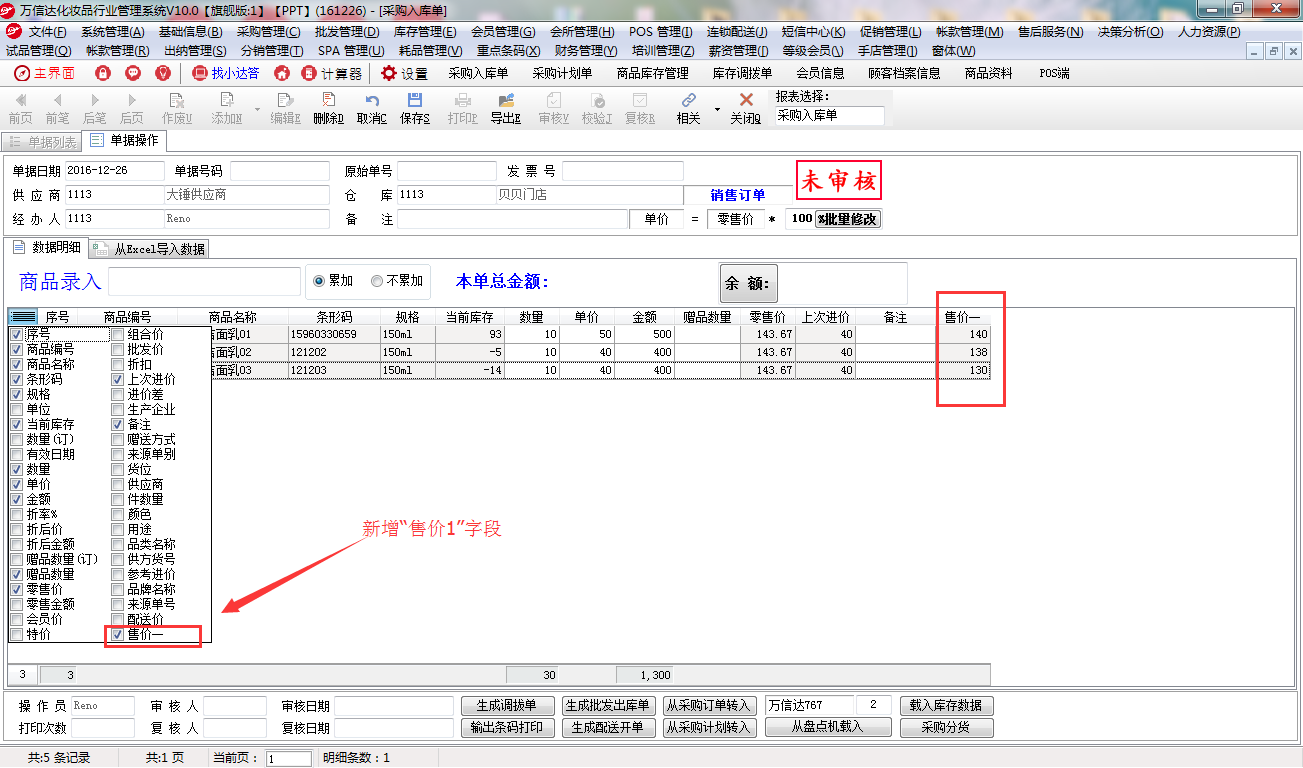Toggle the 零售价 column checkbox

(x=16, y=589)
